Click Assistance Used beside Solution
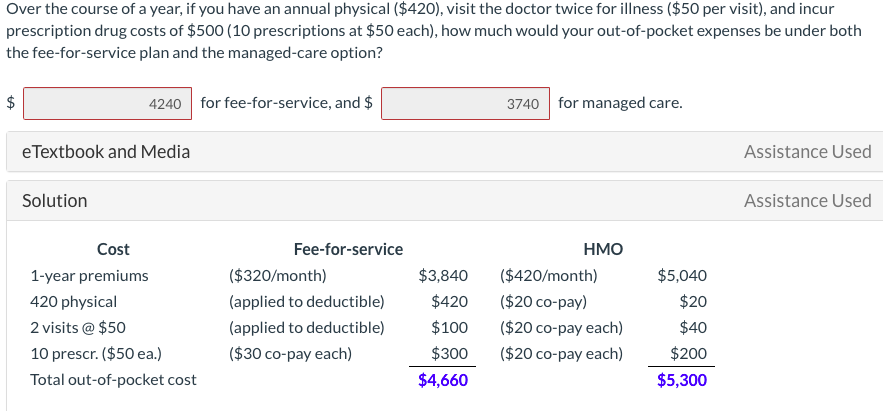883x411 pixels. point(807,201)
